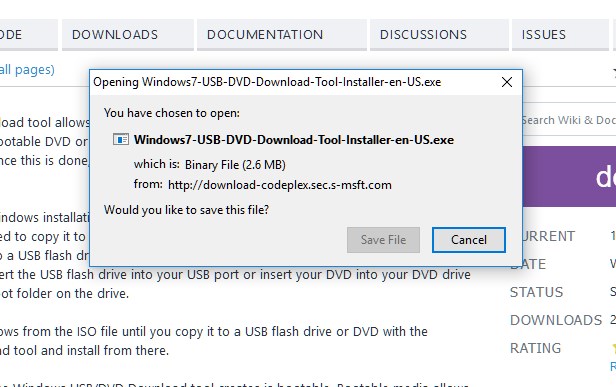Screen dimensions: 616x387
Task: Click the download-codeplex source URL text
Action: (x=280, y=185)
